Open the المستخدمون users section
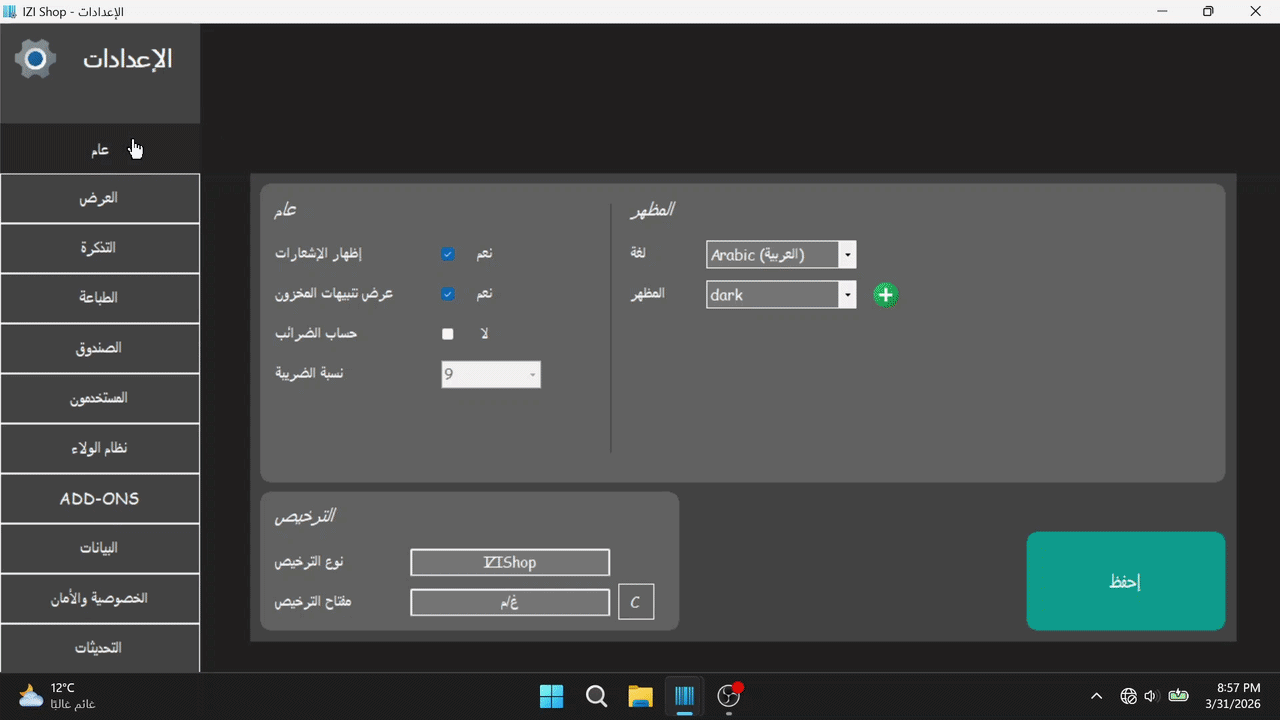 tap(100, 398)
